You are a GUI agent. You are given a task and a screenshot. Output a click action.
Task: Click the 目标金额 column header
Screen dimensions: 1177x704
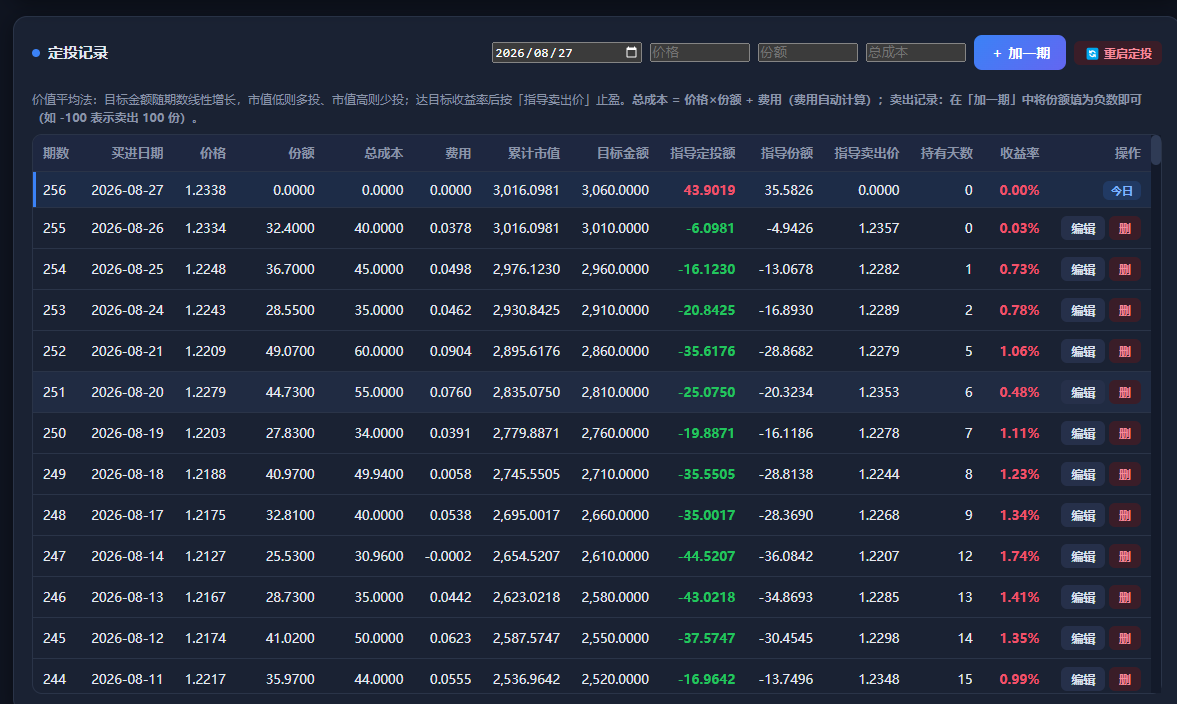(622, 153)
